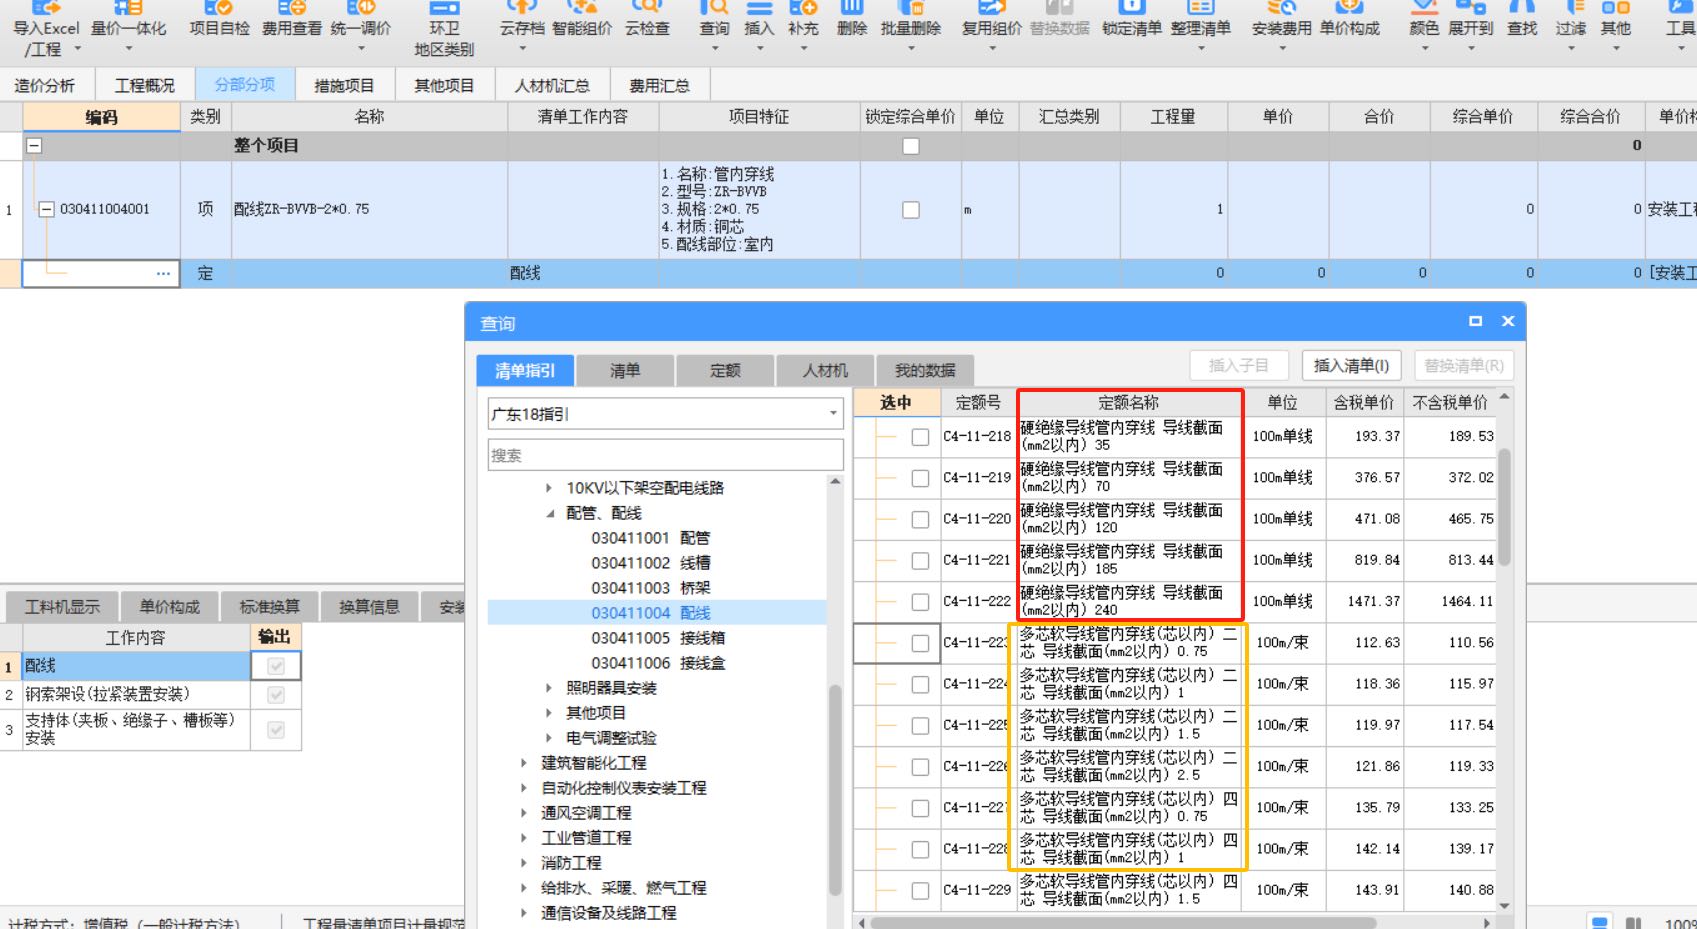Click the 定额名称 column header
1697x929 pixels.
pos(1129,403)
